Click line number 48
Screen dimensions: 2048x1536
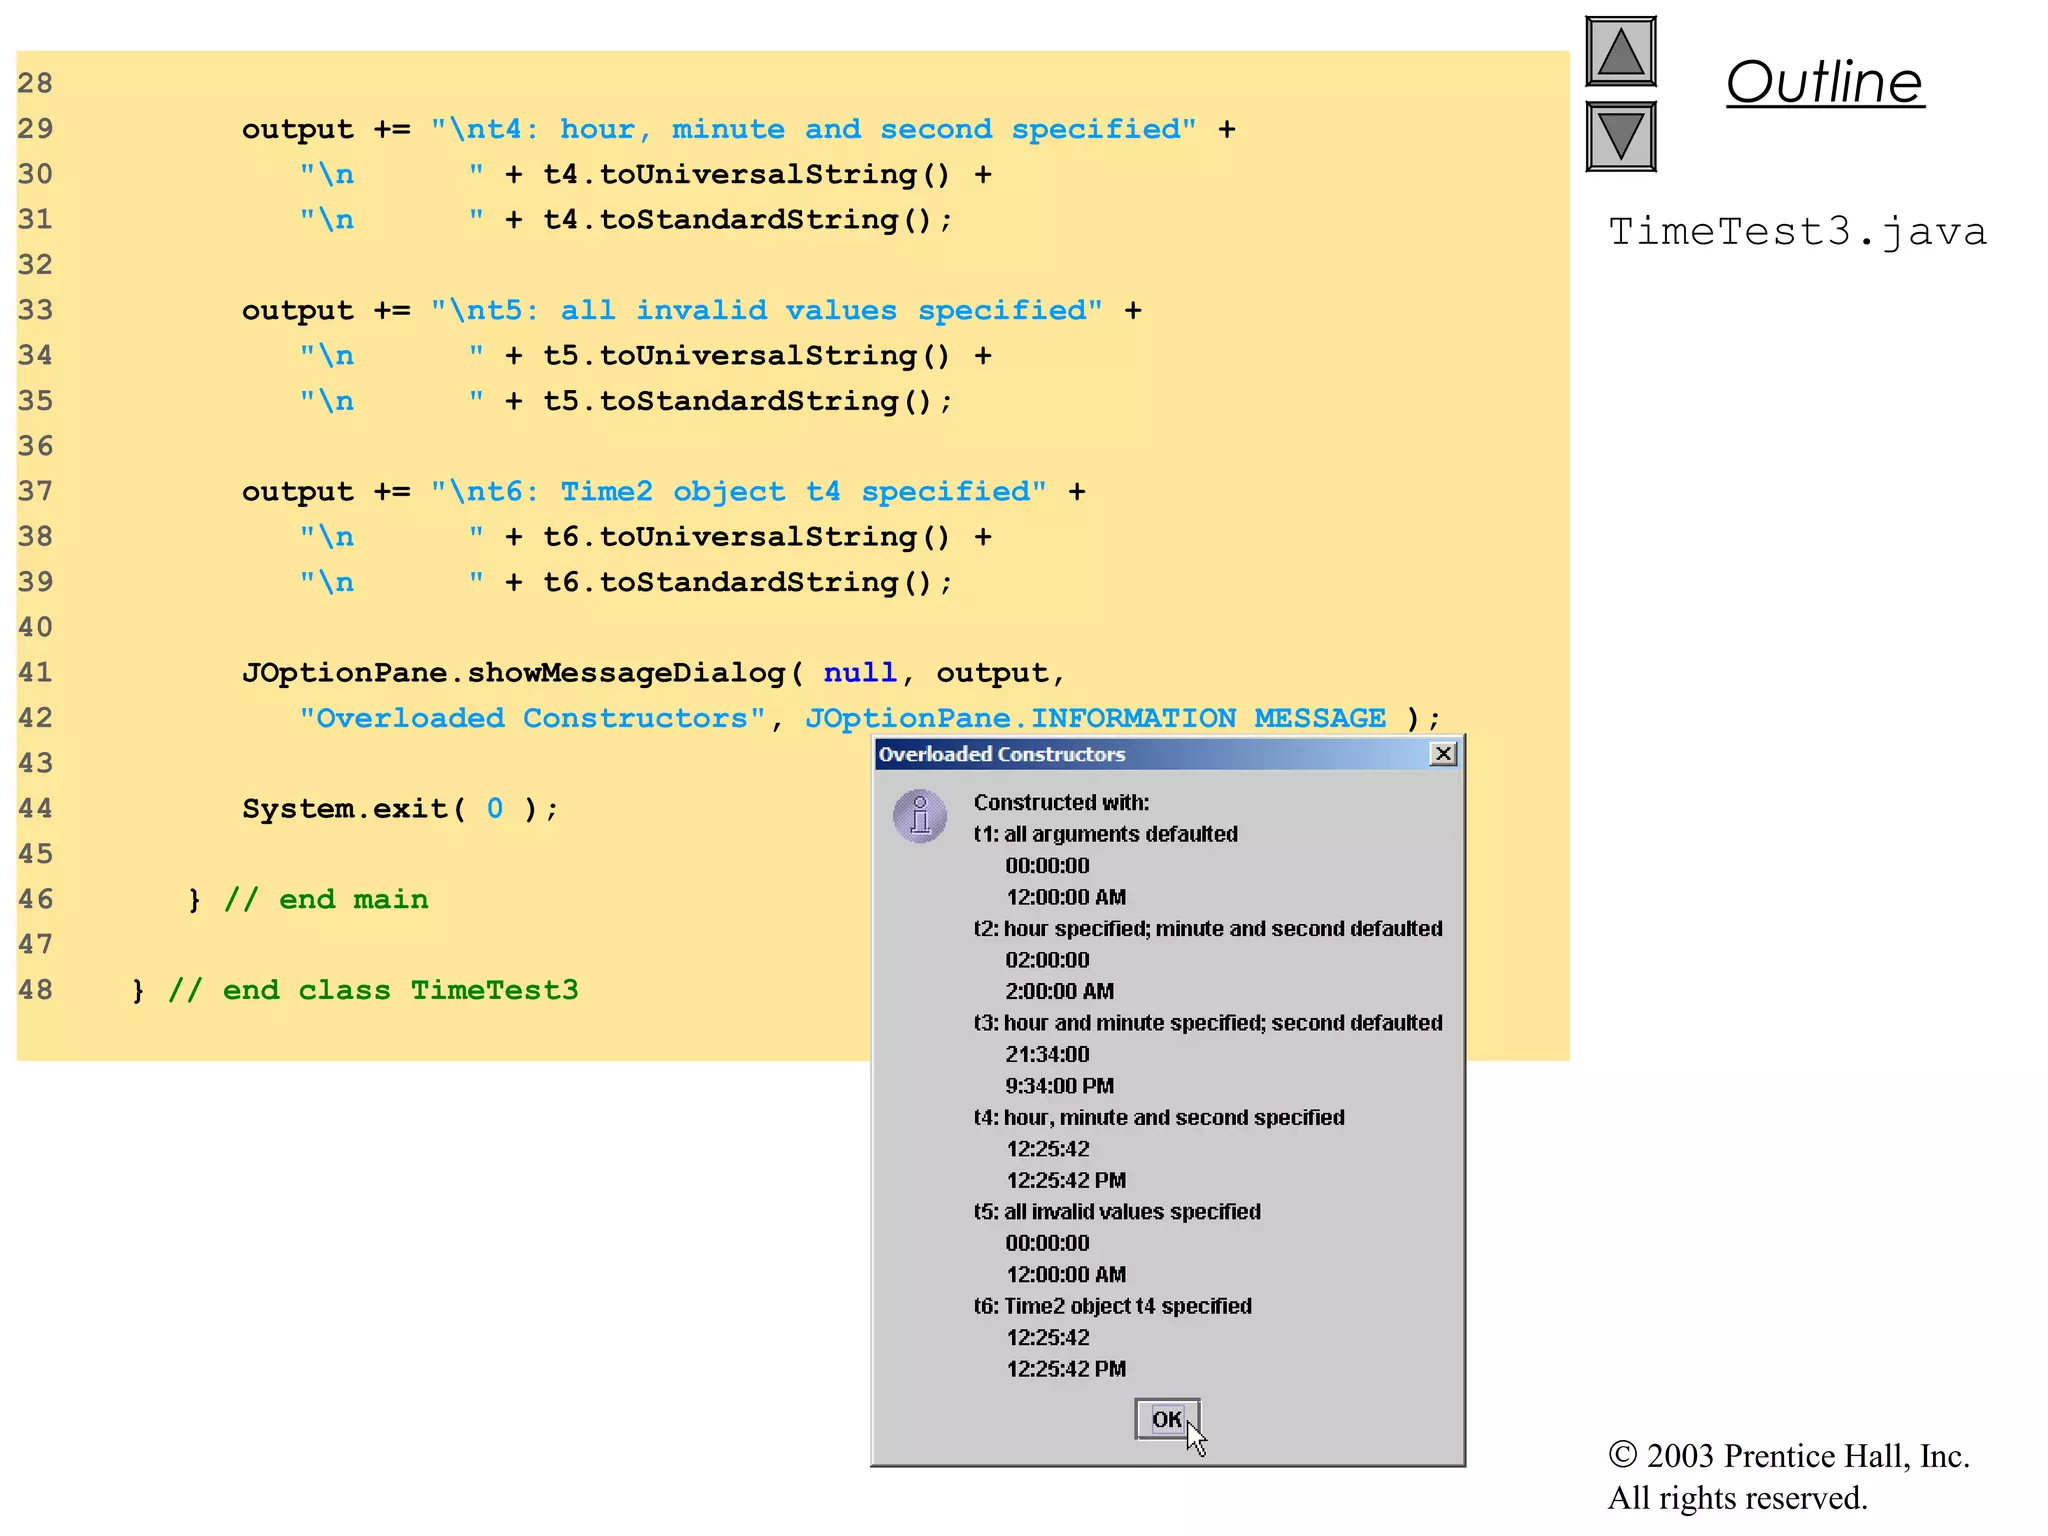36,990
